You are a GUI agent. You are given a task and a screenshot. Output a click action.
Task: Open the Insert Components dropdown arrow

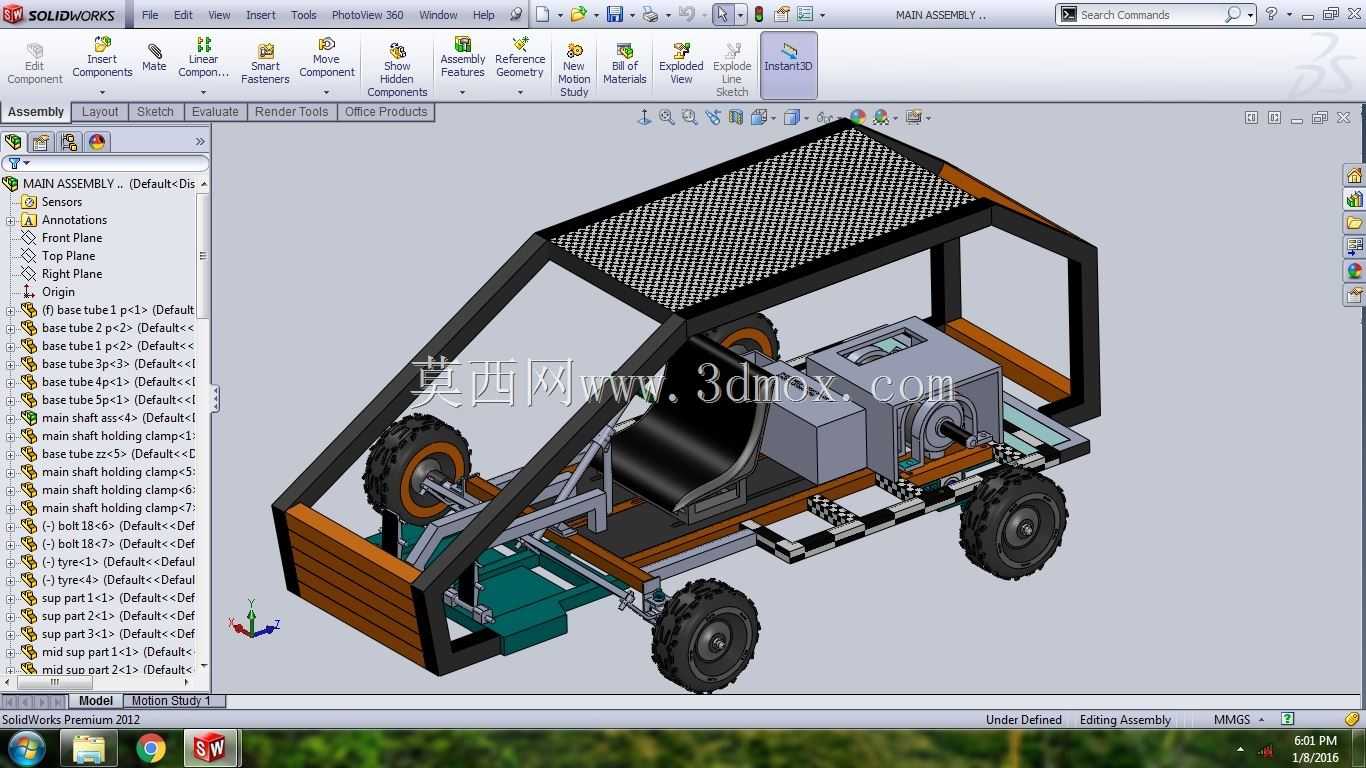(x=102, y=92)
